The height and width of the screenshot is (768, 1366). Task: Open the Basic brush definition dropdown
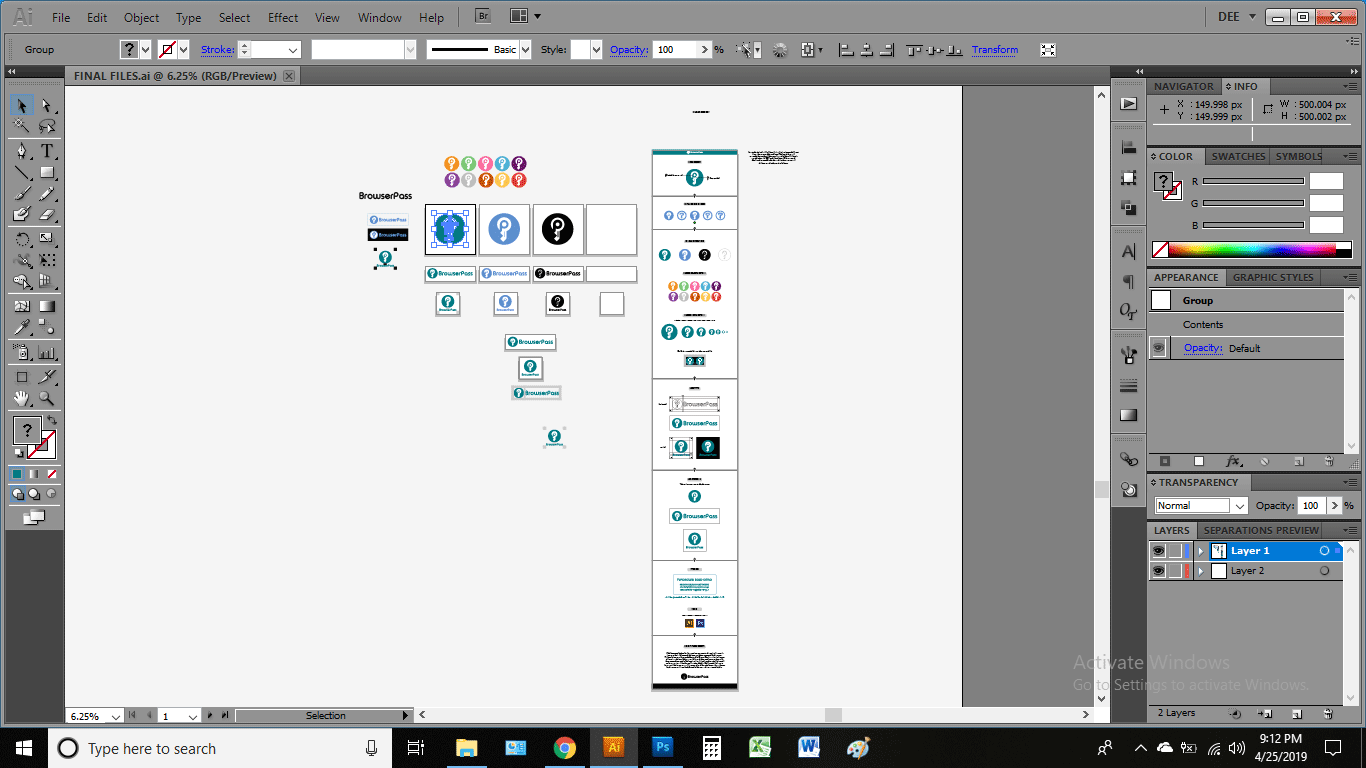pyautogui.click(x=525, y=49)
